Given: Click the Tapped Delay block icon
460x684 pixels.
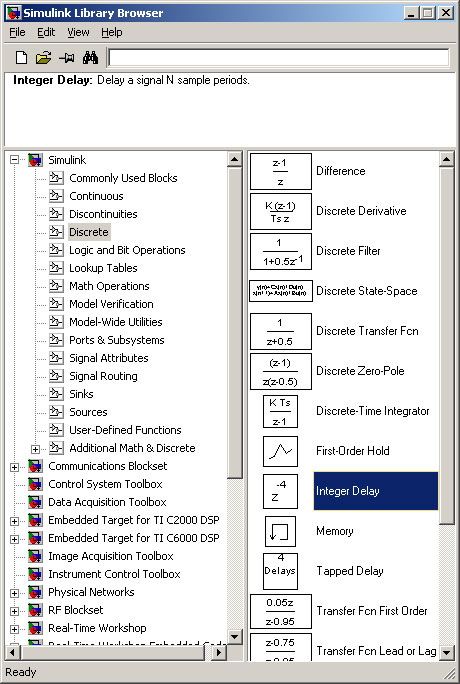Looking at the screenshot, I should [280, 571].
